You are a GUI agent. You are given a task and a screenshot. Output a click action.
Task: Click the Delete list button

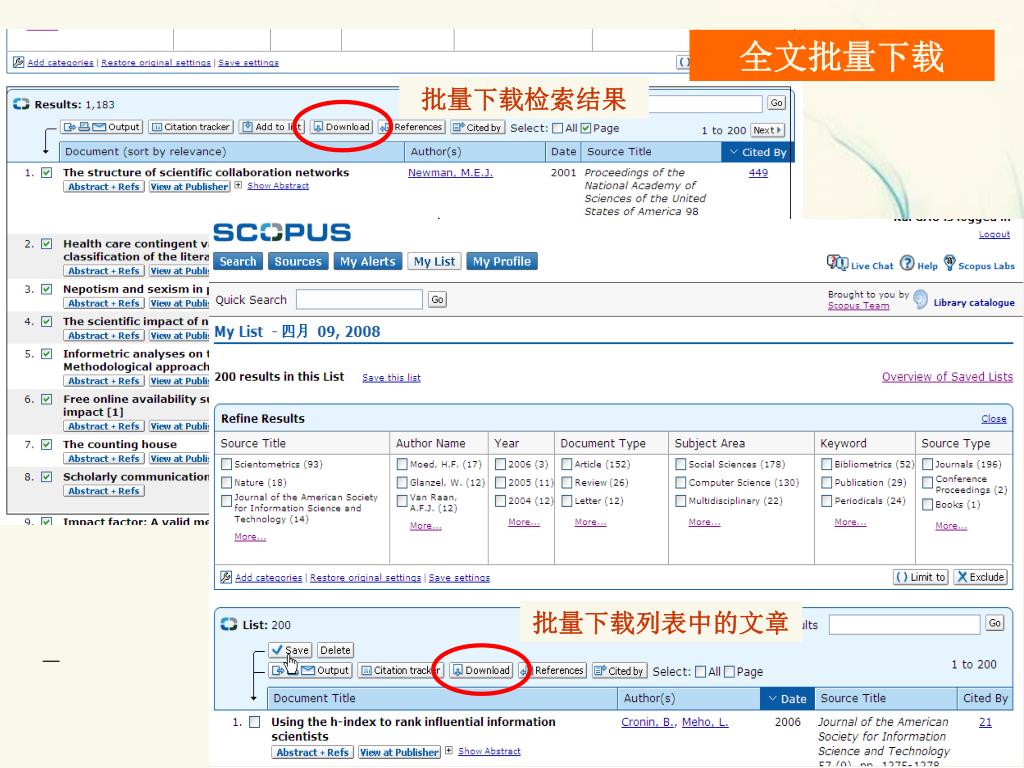click(335, 650)
